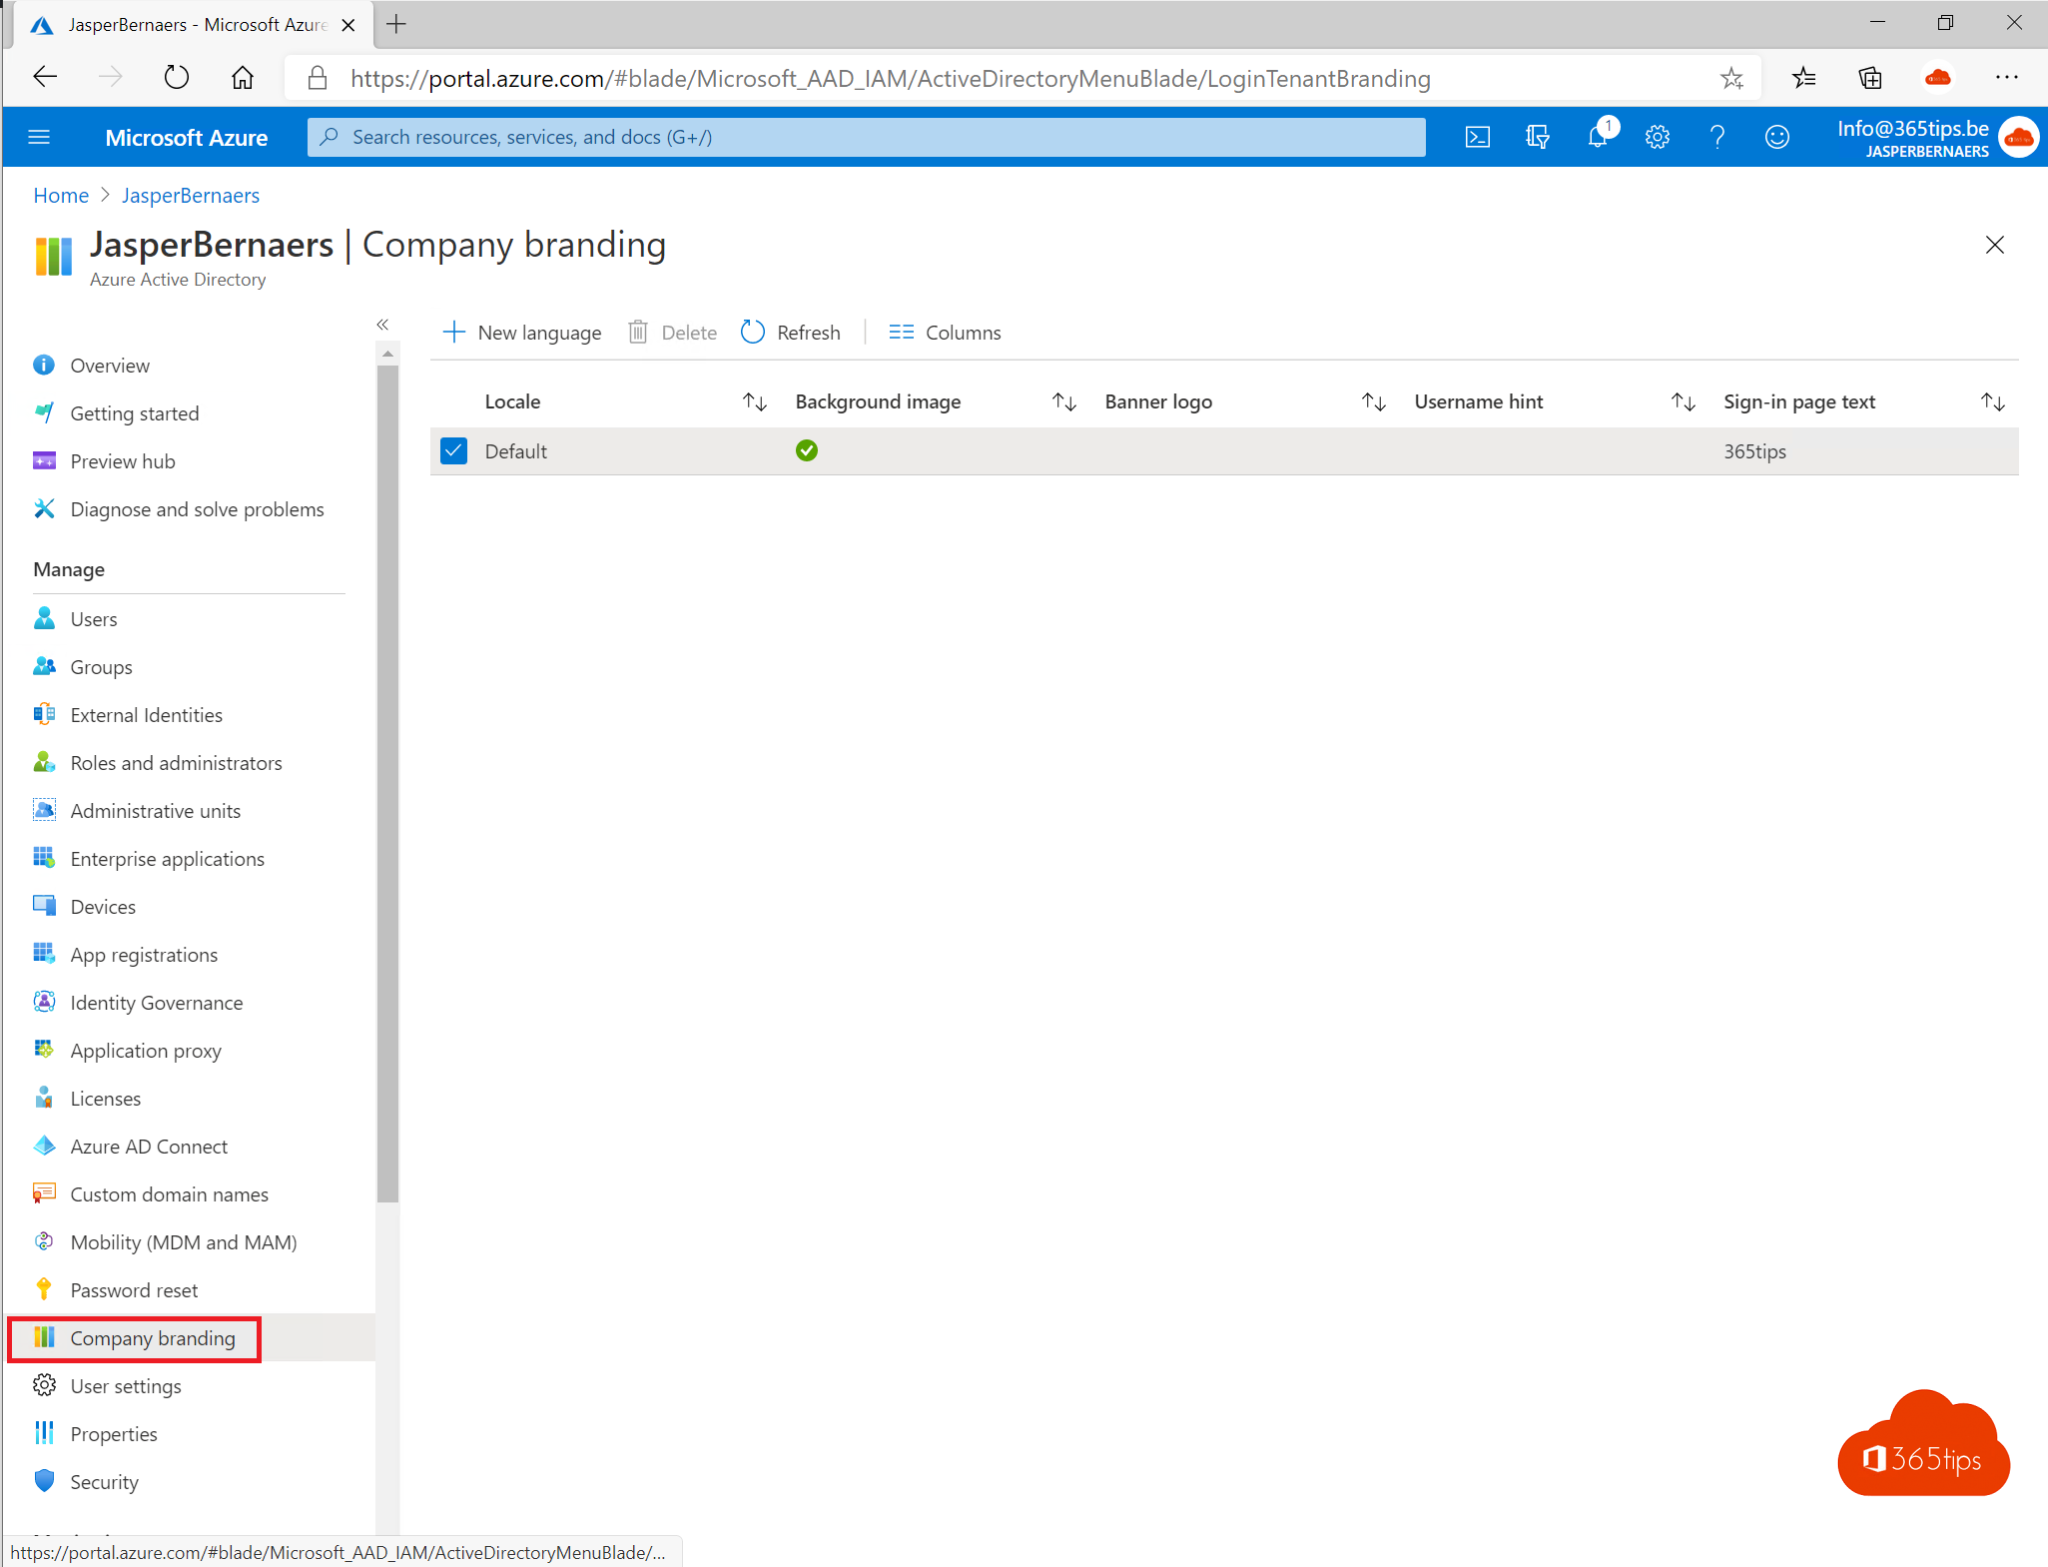This screenshot has height=1567, width=2048.
Task: Click the sidebar vertical scrollbar
Action: [x=388, y=780]
